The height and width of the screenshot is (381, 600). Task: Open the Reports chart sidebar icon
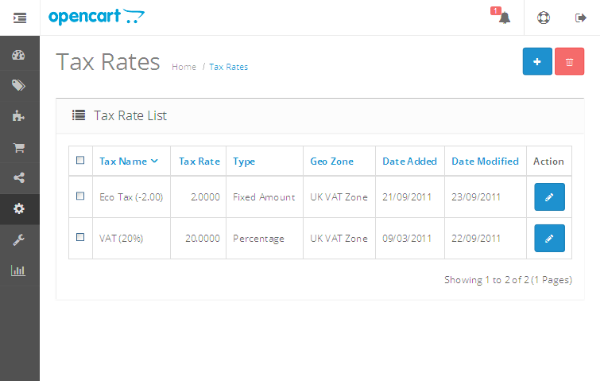coord(18,270)
